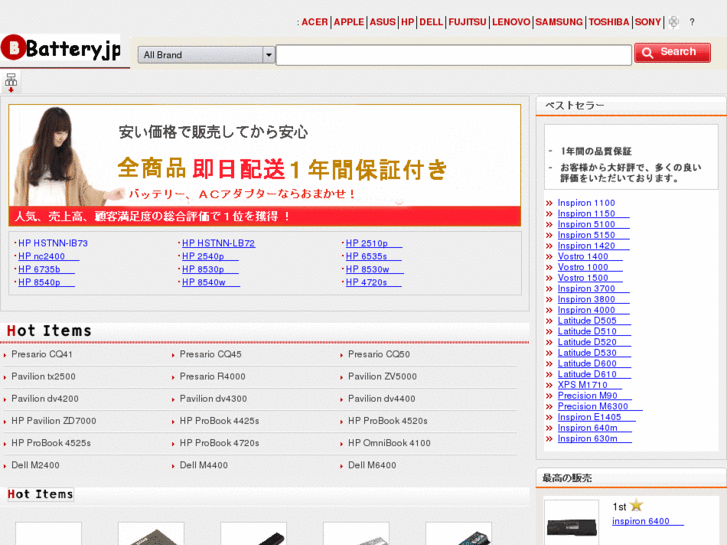This screenshot has height=545, width=727.
Task: Click the gold star beside 1st
Action: tap(636, 506)
